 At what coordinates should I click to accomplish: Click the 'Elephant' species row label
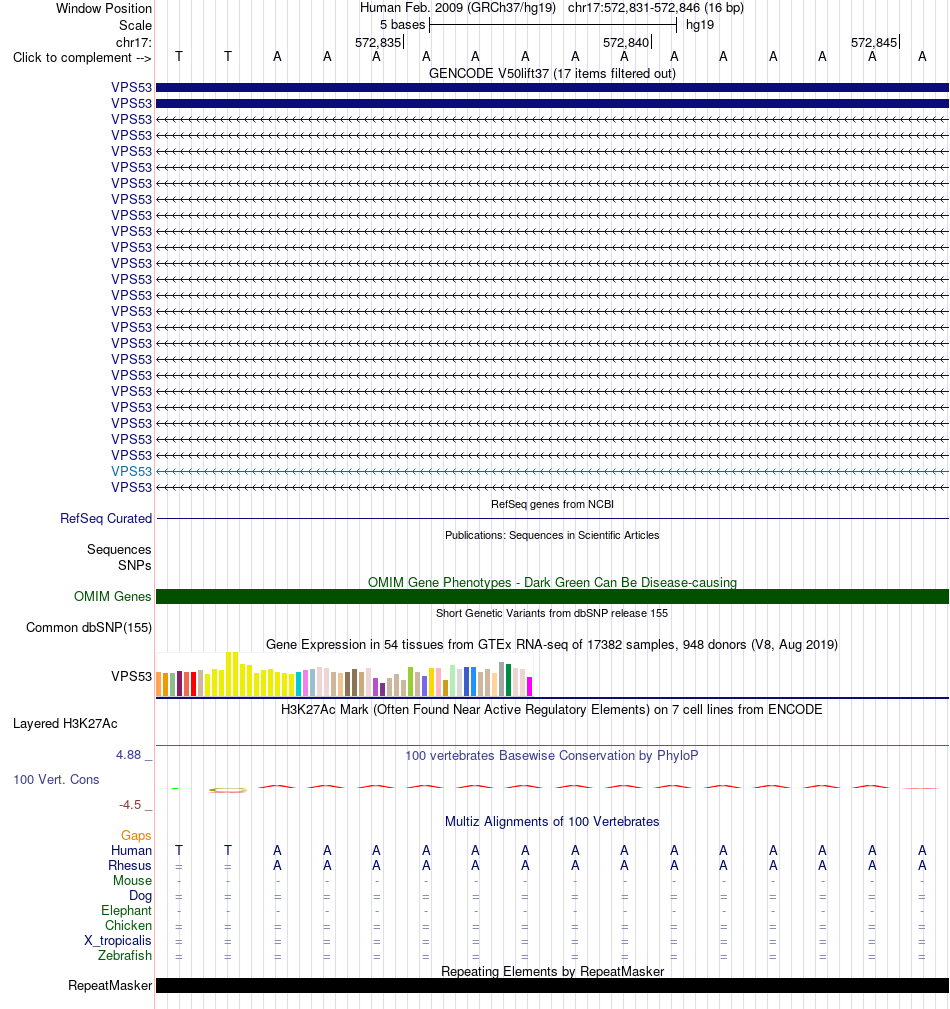tap(126, 911)
